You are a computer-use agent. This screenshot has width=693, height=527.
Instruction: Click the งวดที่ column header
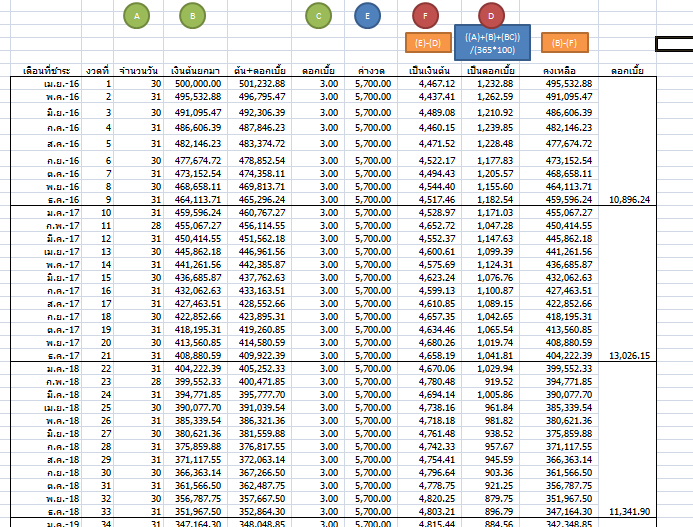point(97,71)
